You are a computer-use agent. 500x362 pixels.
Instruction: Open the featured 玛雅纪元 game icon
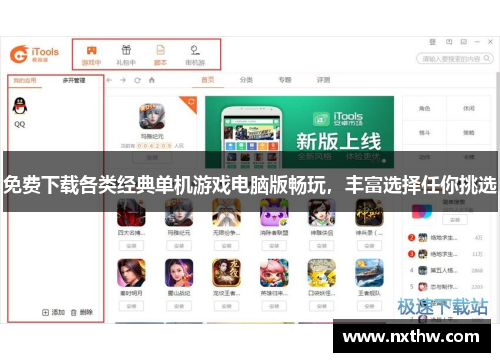[152, 116]
